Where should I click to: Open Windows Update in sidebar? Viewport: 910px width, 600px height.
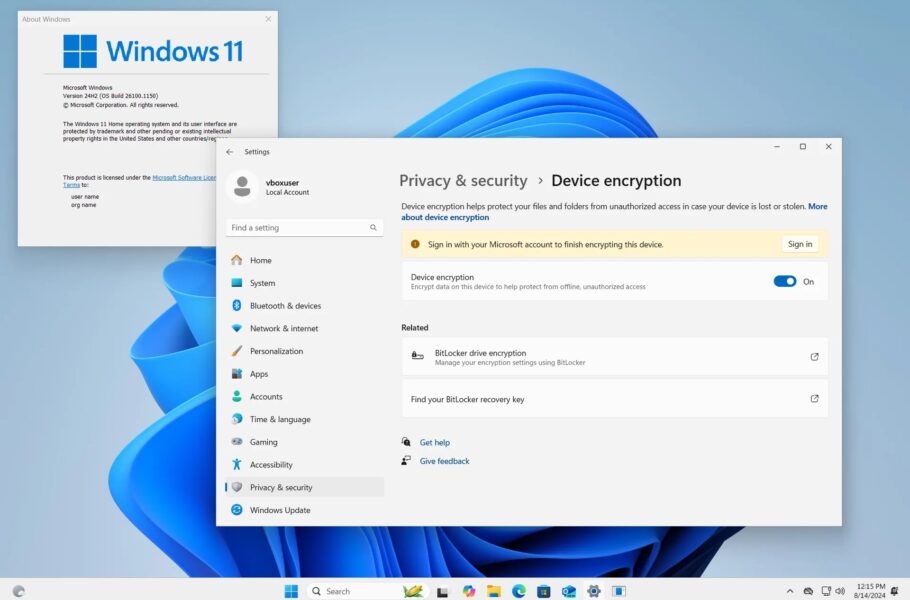click(280, 510)
